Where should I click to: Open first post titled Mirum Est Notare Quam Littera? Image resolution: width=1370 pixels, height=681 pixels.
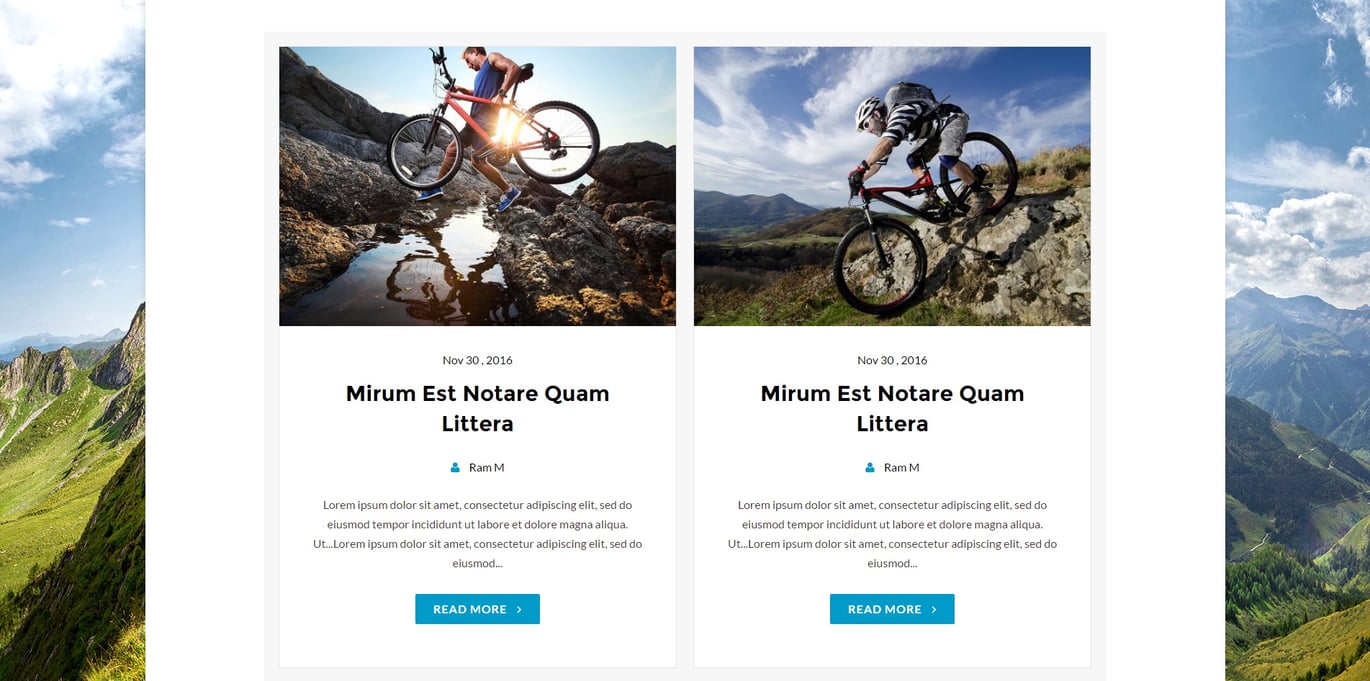477,408
